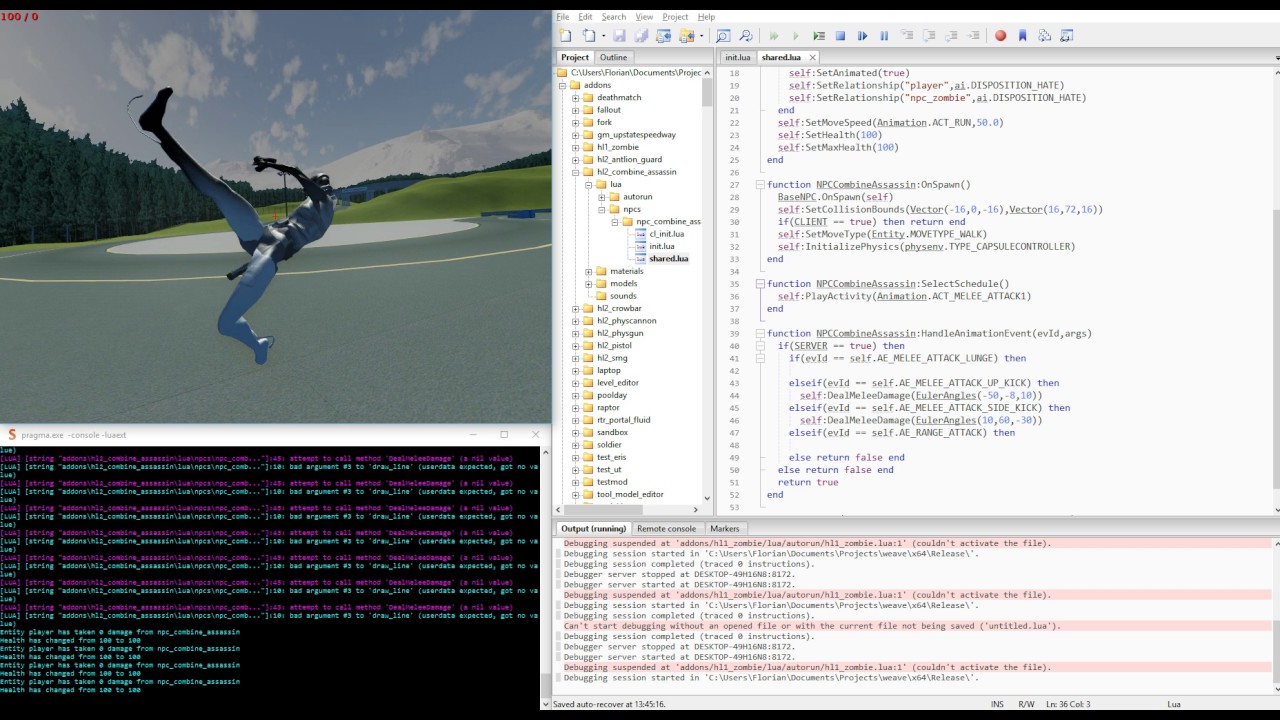Select shared.lua in the project tree
This screenshot has width=1280, height=720.
pyautogui.click(x=668, y=258)
